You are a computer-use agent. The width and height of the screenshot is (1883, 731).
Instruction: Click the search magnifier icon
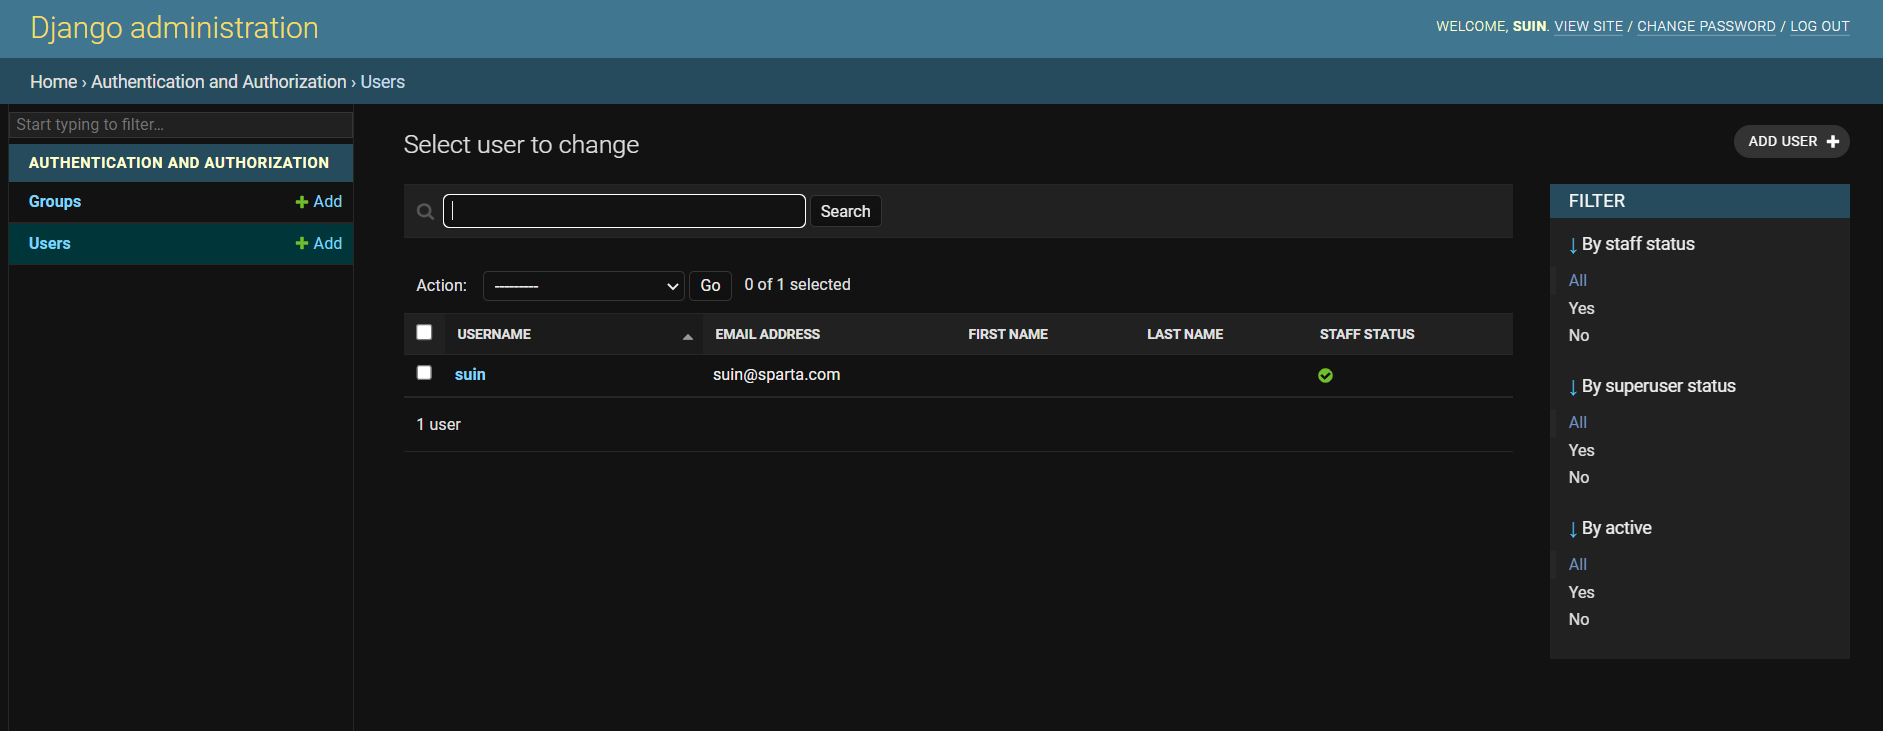(x=425, y=211)
